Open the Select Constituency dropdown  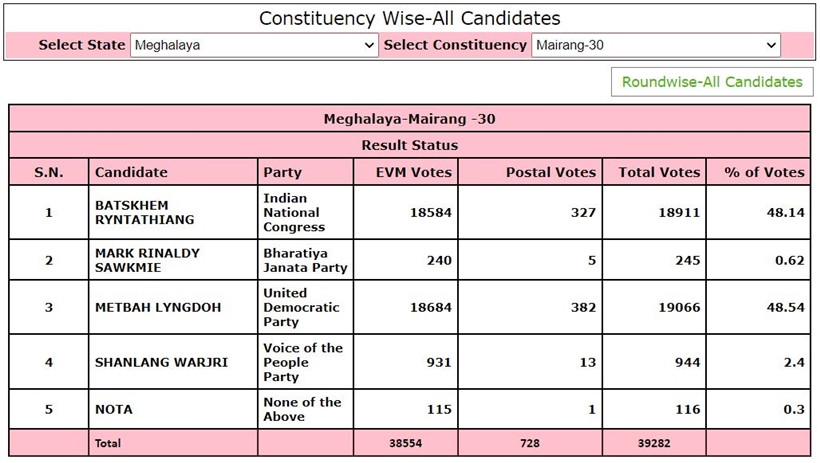pyautogui.click(x=656, y=46)
